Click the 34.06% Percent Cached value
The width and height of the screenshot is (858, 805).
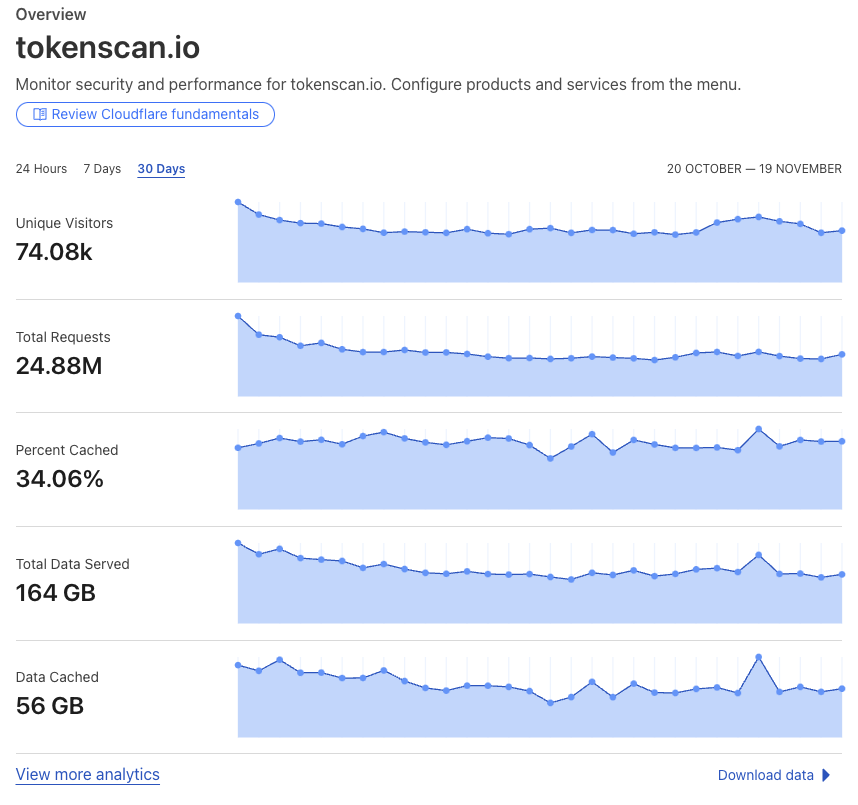[60, 479]
